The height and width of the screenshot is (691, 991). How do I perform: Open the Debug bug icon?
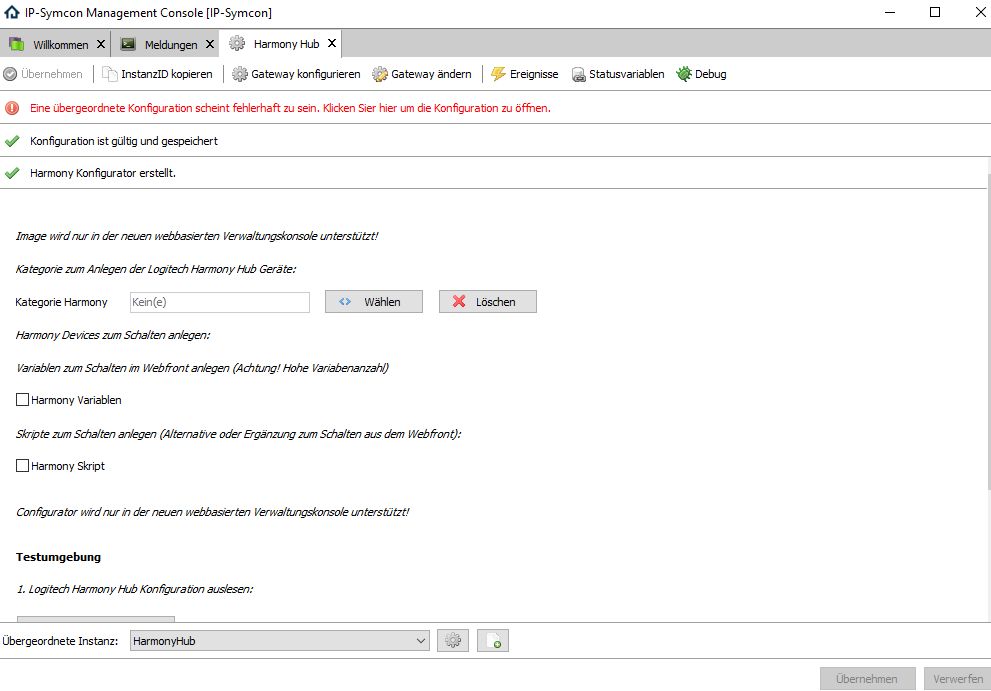[x=684, y=74]
